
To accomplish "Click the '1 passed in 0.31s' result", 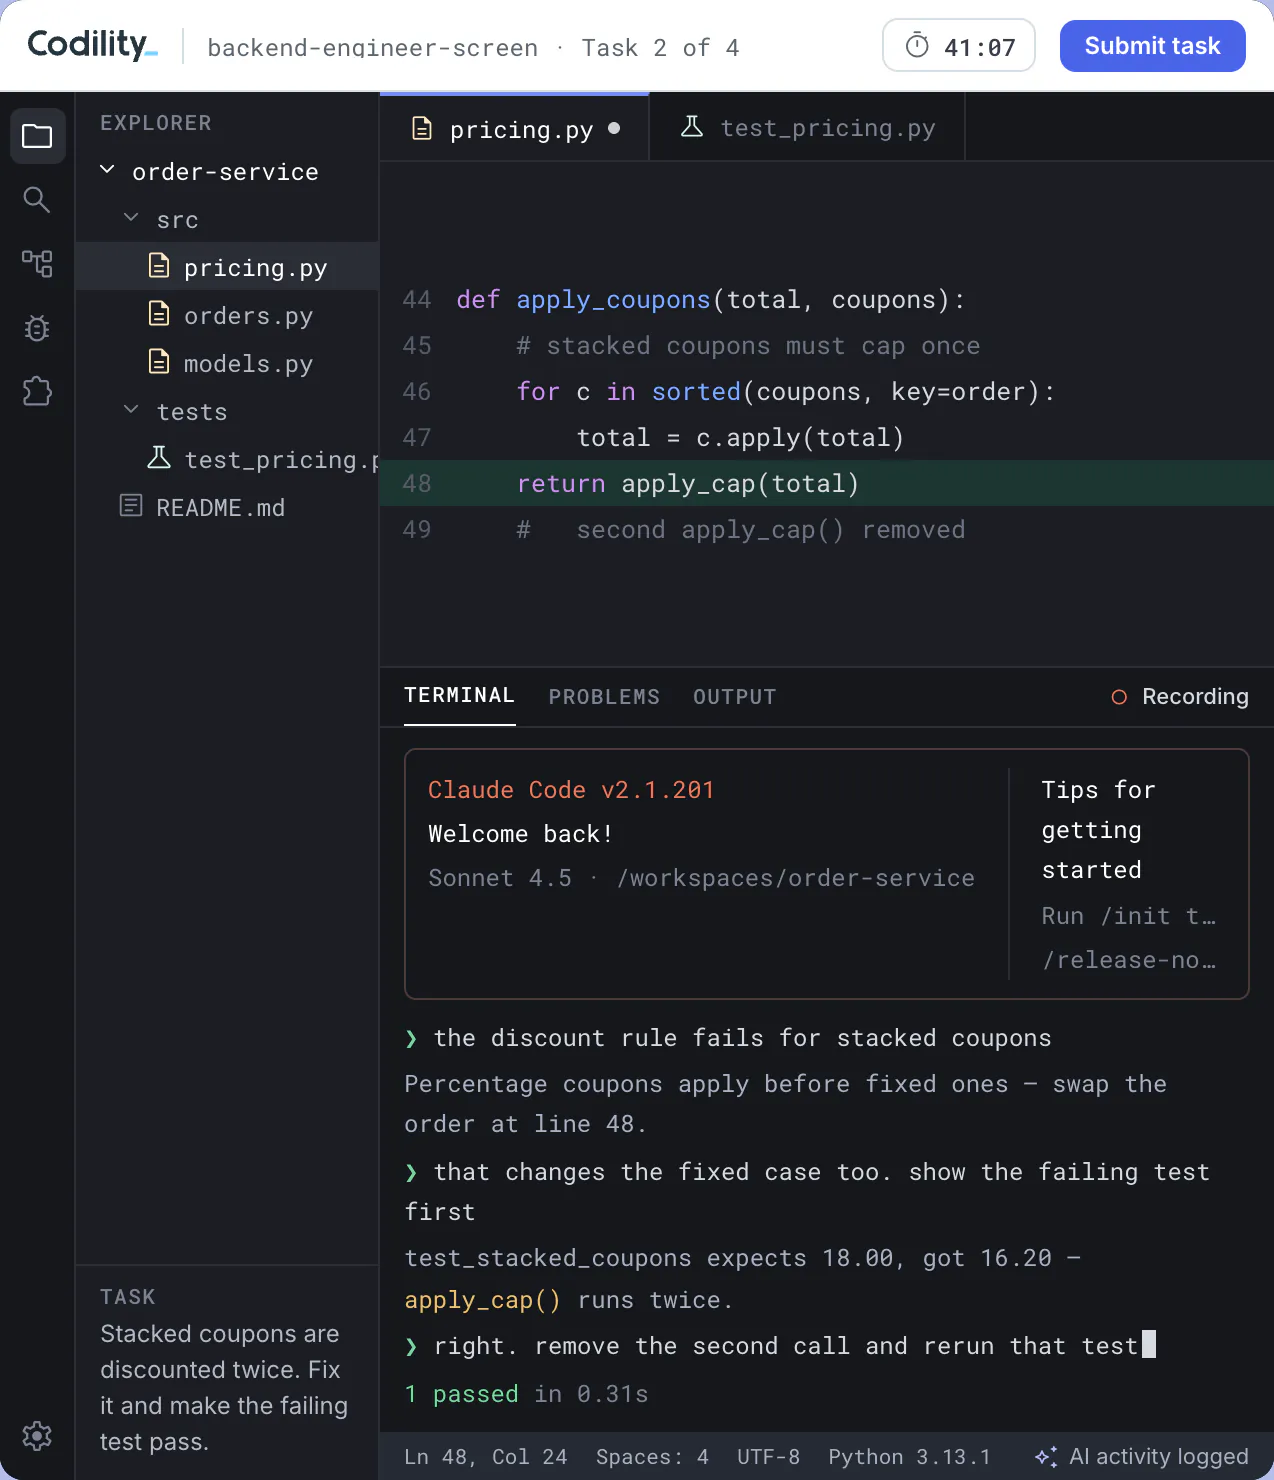I will coord(526,1394).
